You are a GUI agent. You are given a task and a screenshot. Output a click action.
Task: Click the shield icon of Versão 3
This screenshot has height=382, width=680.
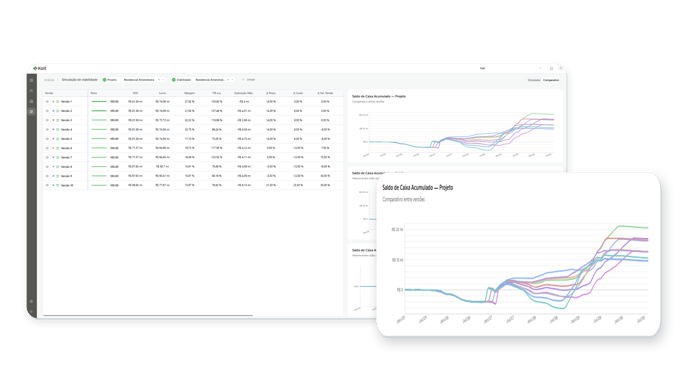pyautogui.click(x=58, y=120)
